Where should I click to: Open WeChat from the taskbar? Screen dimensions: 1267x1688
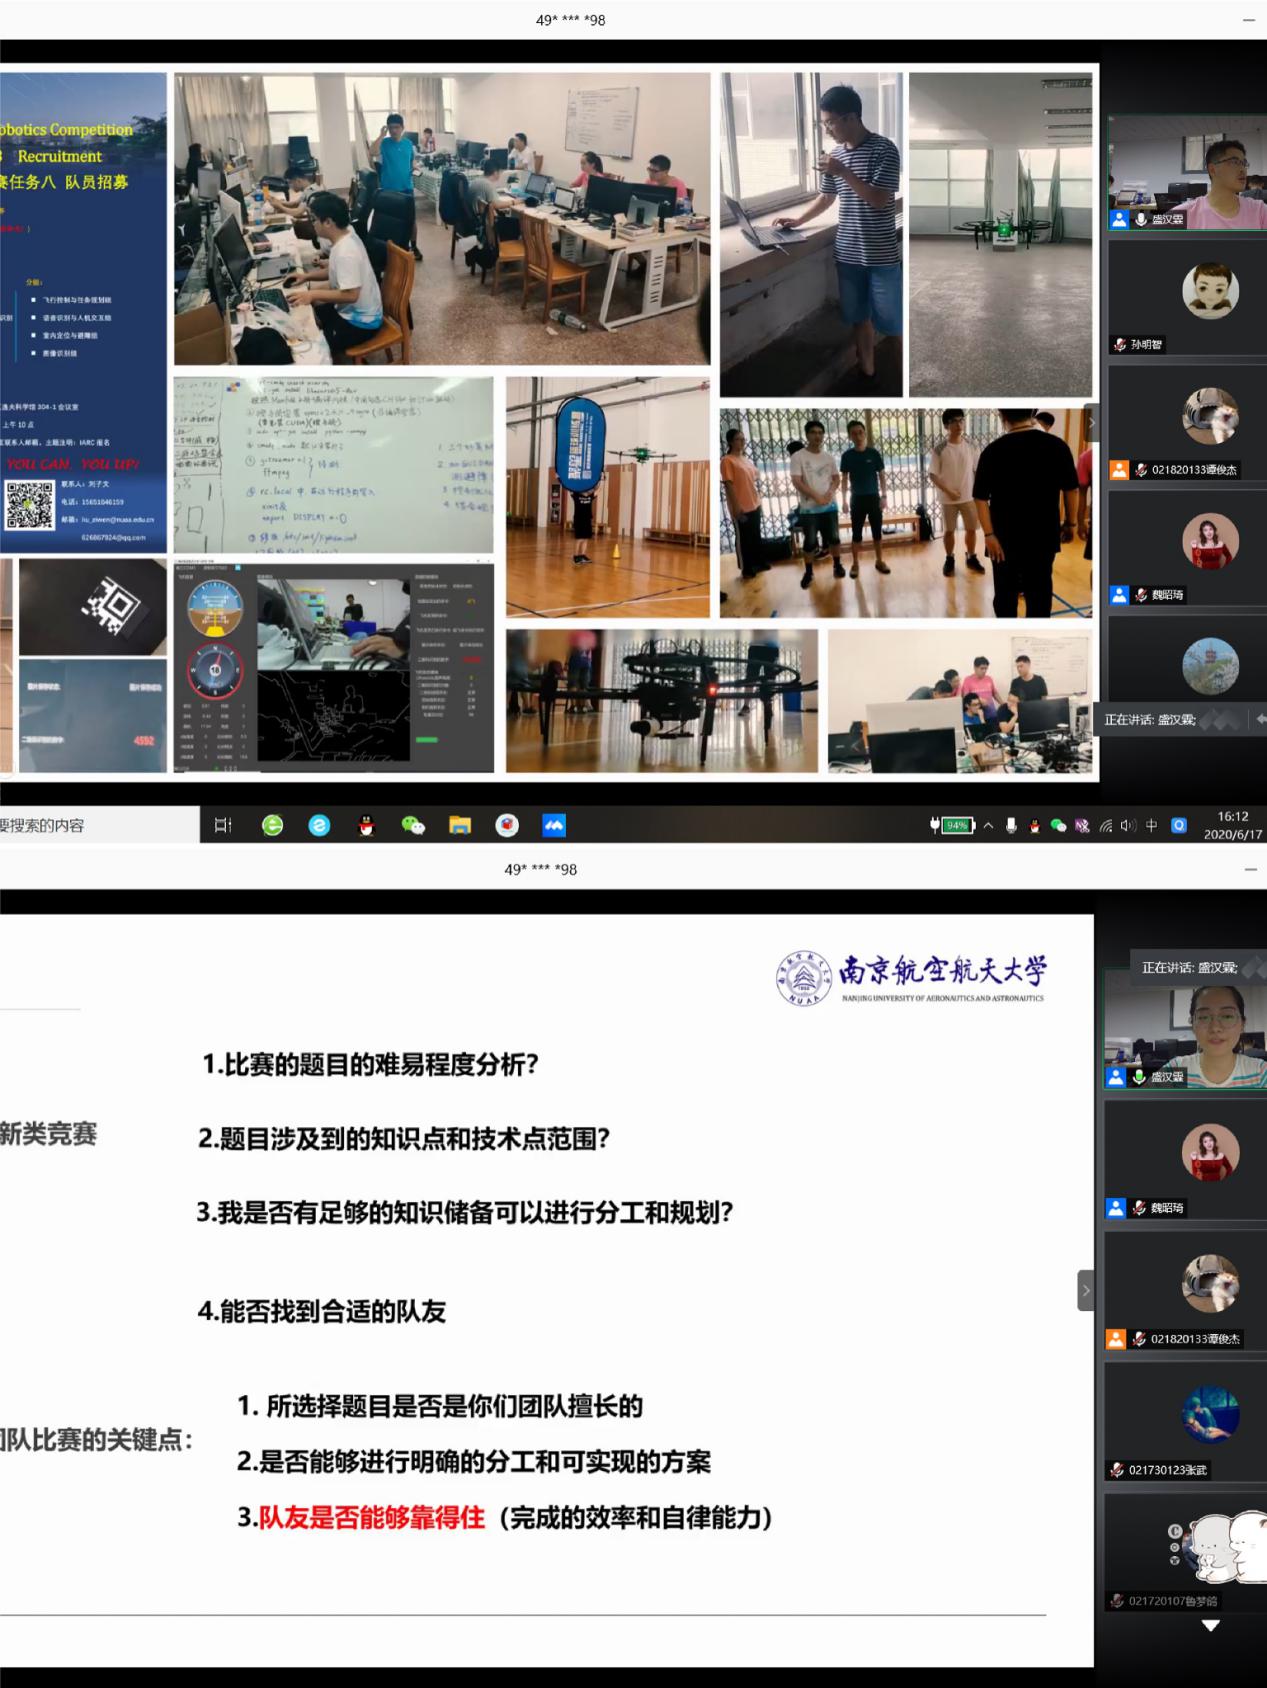pyautogui.click(x=413, y=825)
